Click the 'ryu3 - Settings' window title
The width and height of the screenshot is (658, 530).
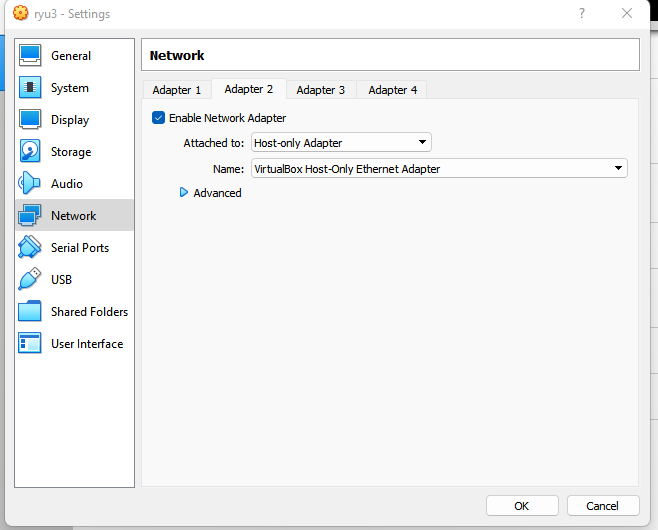point(72,14)
